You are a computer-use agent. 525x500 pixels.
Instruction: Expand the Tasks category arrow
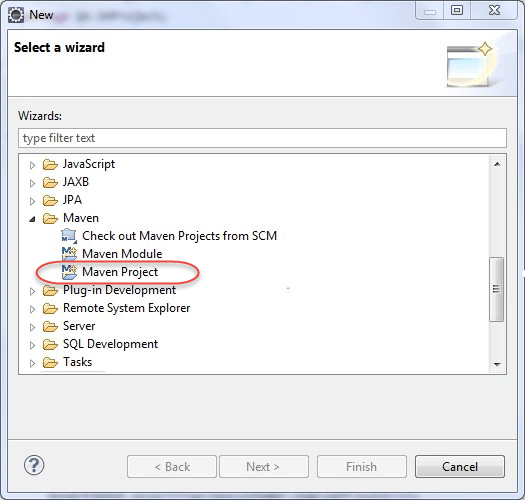(32, 363)
